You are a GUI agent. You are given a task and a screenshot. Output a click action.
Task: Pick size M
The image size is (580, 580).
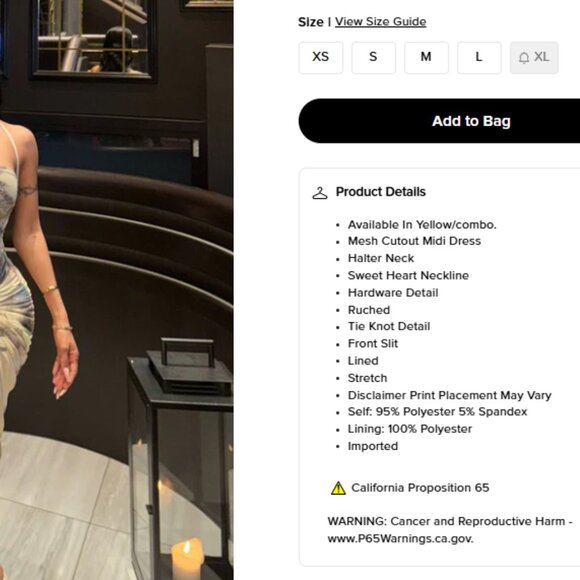pos(426,58)
